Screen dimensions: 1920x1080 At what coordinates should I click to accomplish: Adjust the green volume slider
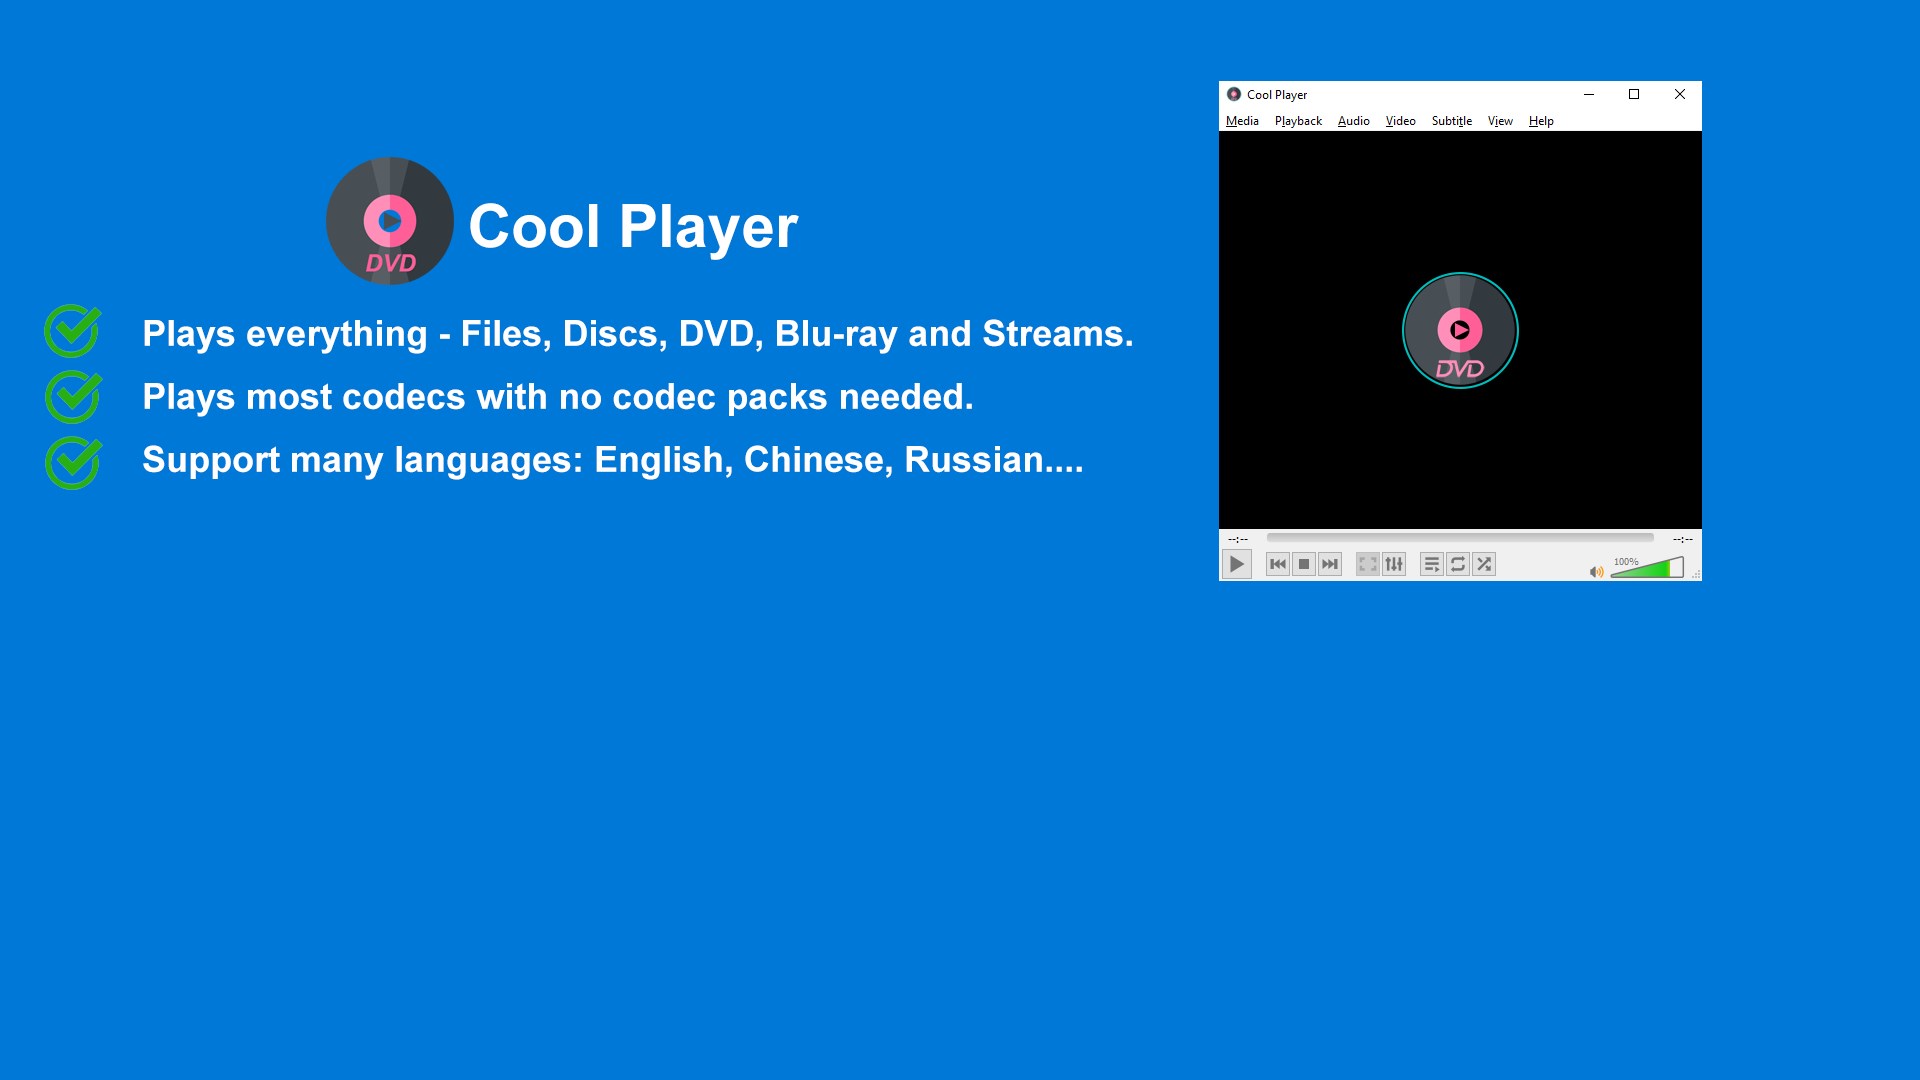[1648, 569]
